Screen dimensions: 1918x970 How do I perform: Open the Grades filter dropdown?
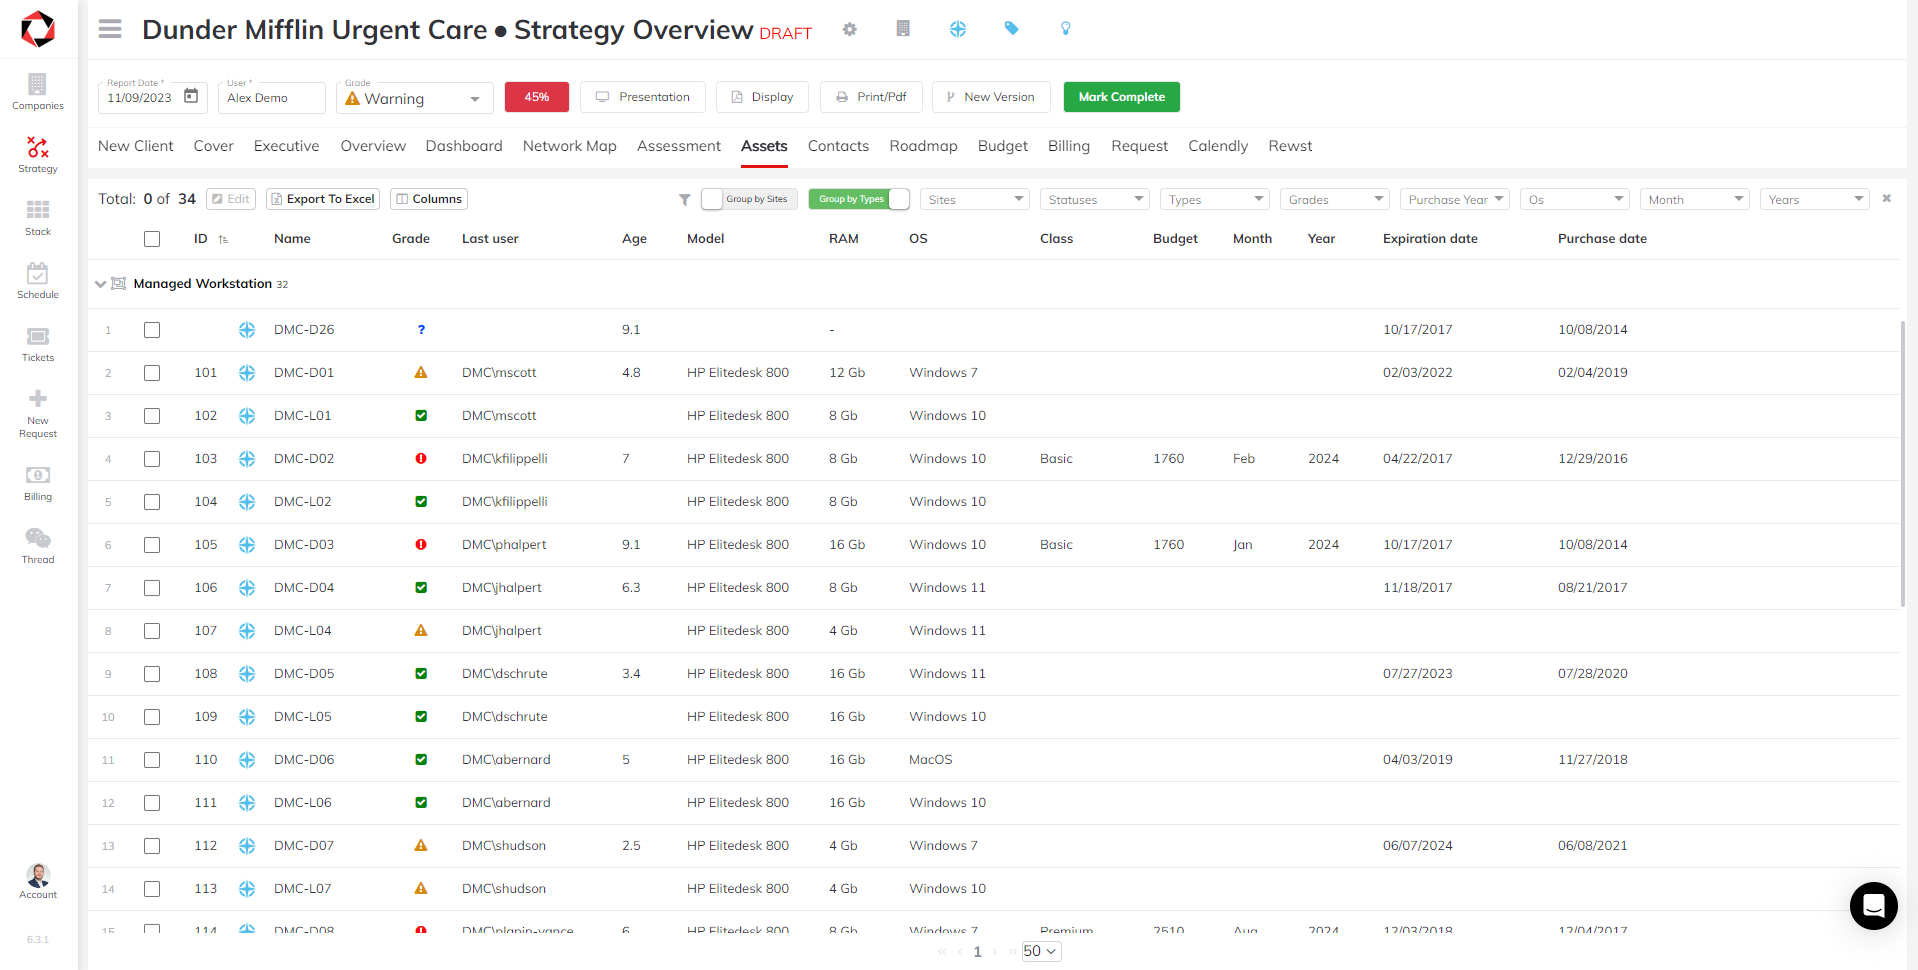point(1335,199)
